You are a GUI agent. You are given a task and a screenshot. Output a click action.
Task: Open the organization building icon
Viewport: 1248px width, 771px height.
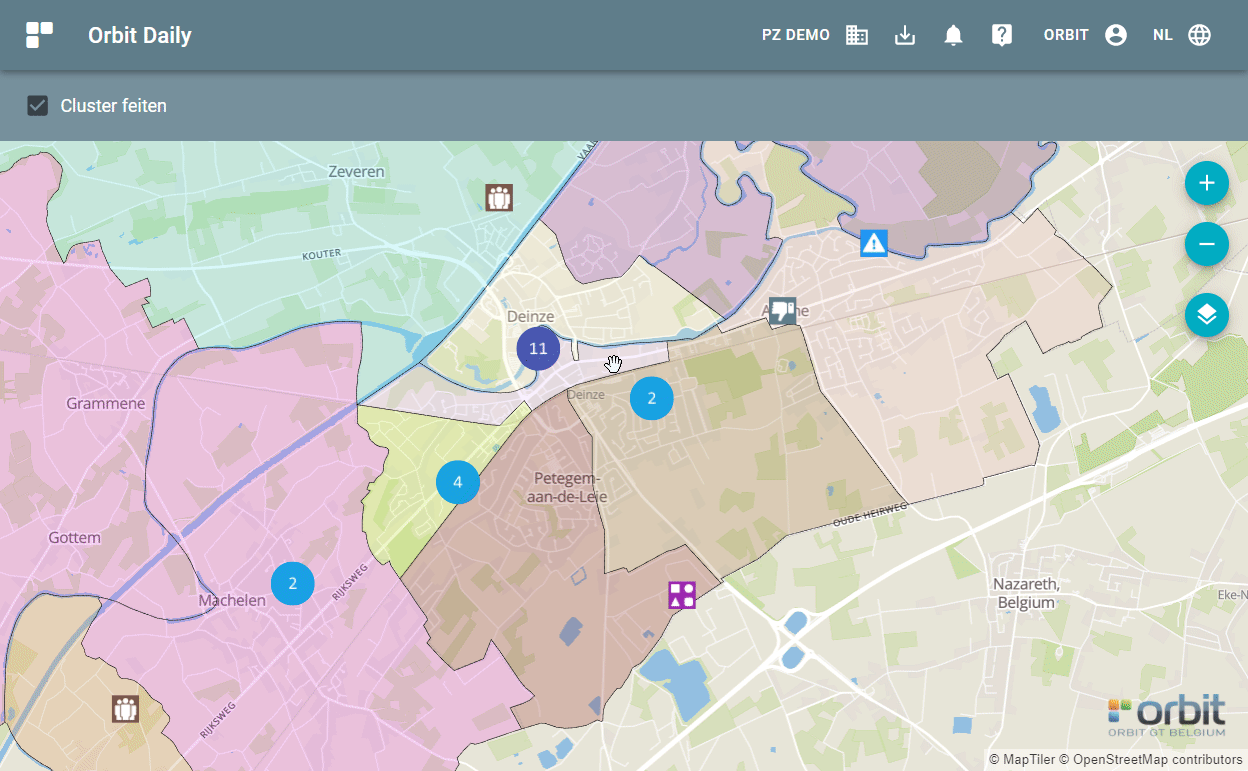(856, 35)
